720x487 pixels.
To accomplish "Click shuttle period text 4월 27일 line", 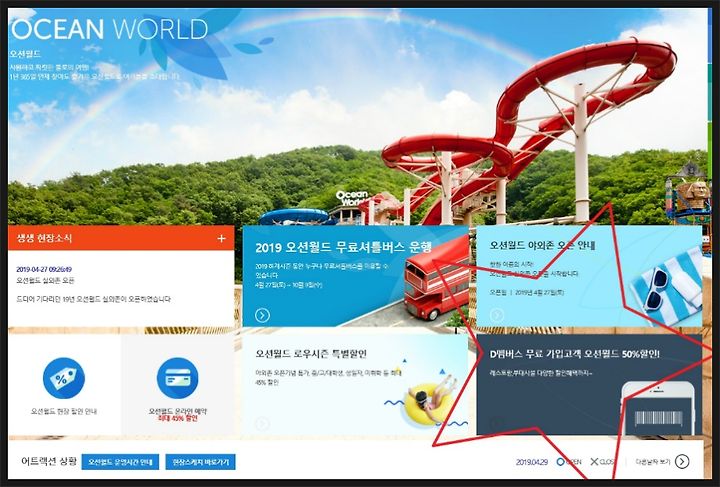I will coord(289,285).
